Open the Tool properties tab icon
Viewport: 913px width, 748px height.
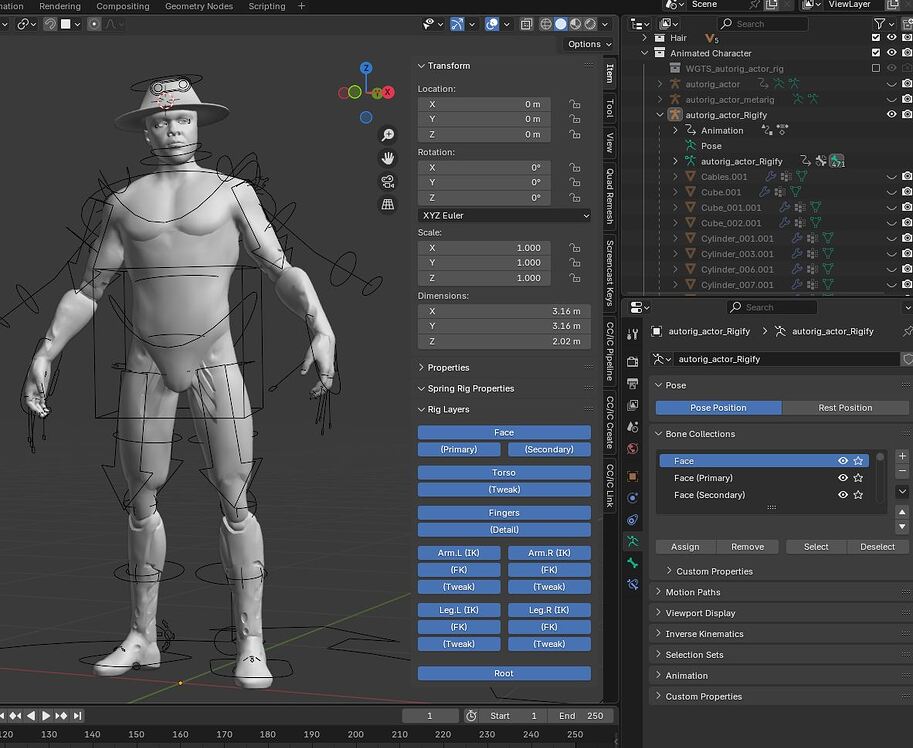pos(633,334)
